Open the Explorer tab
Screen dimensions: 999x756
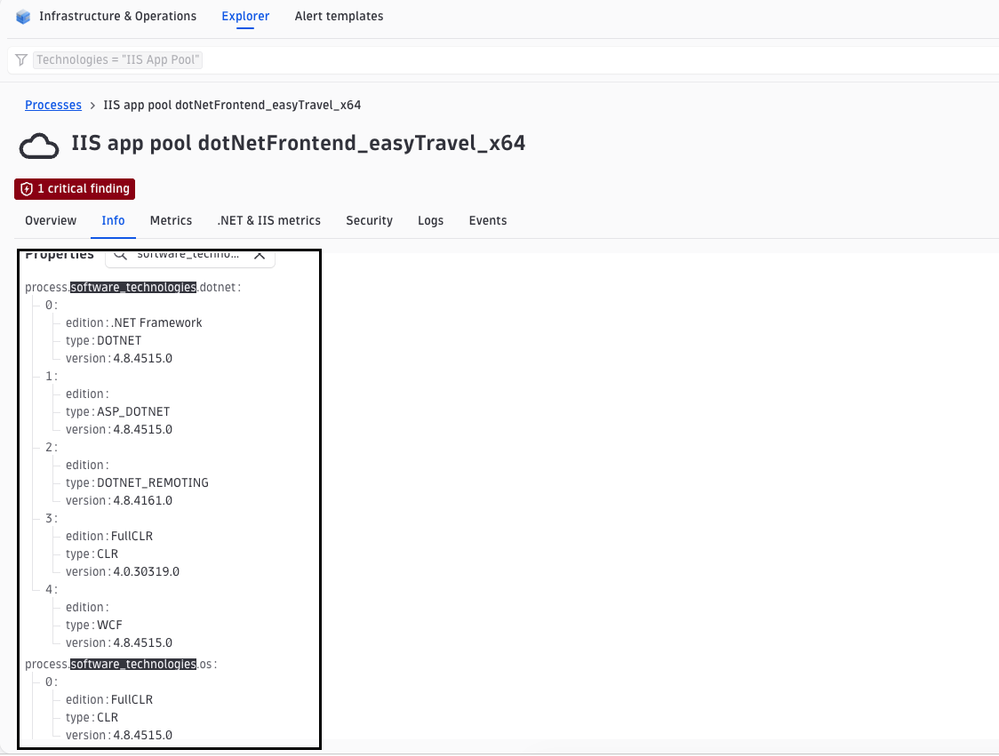(245, 17)
